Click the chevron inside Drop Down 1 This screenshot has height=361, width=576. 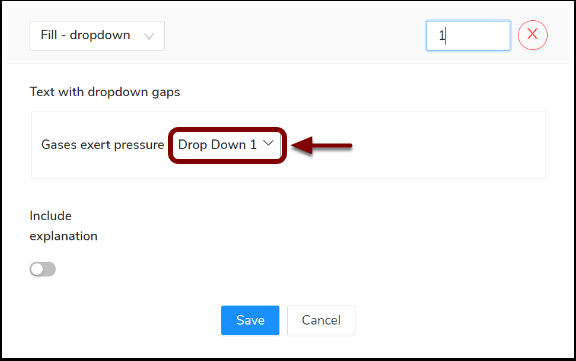(x=269, y=143)
